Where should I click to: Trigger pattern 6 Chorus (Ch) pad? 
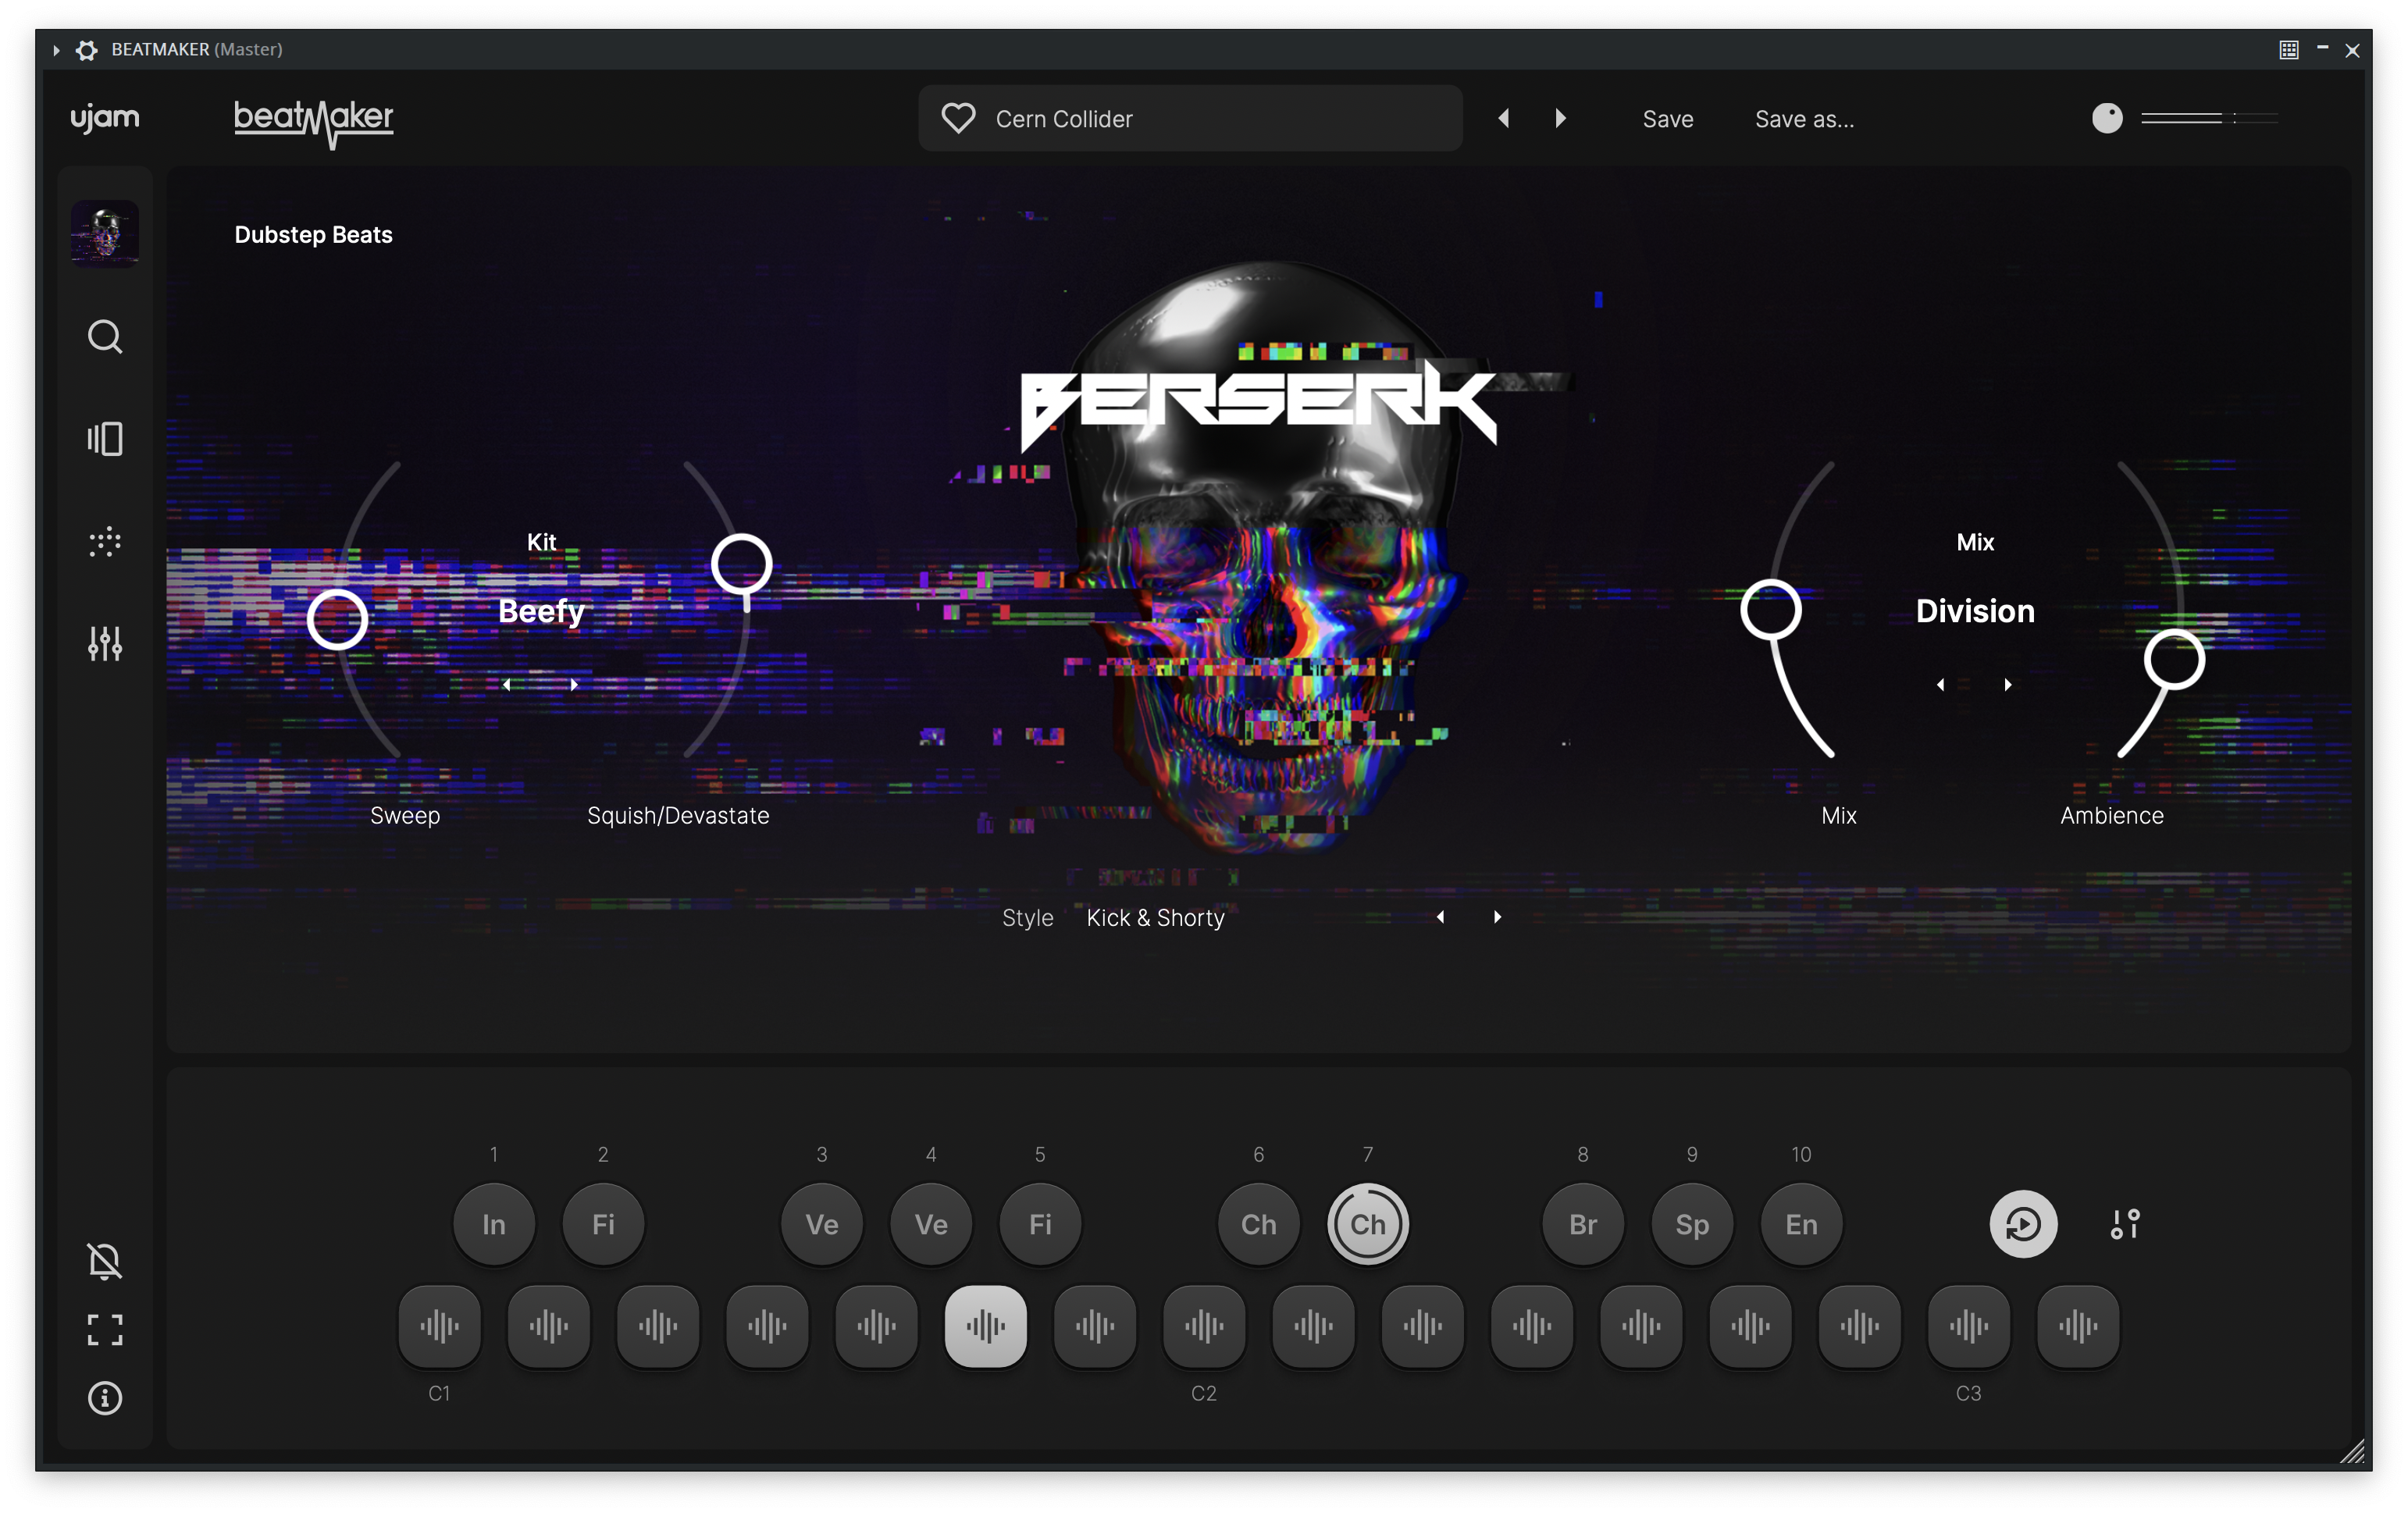click(x=1259, y=1224)
